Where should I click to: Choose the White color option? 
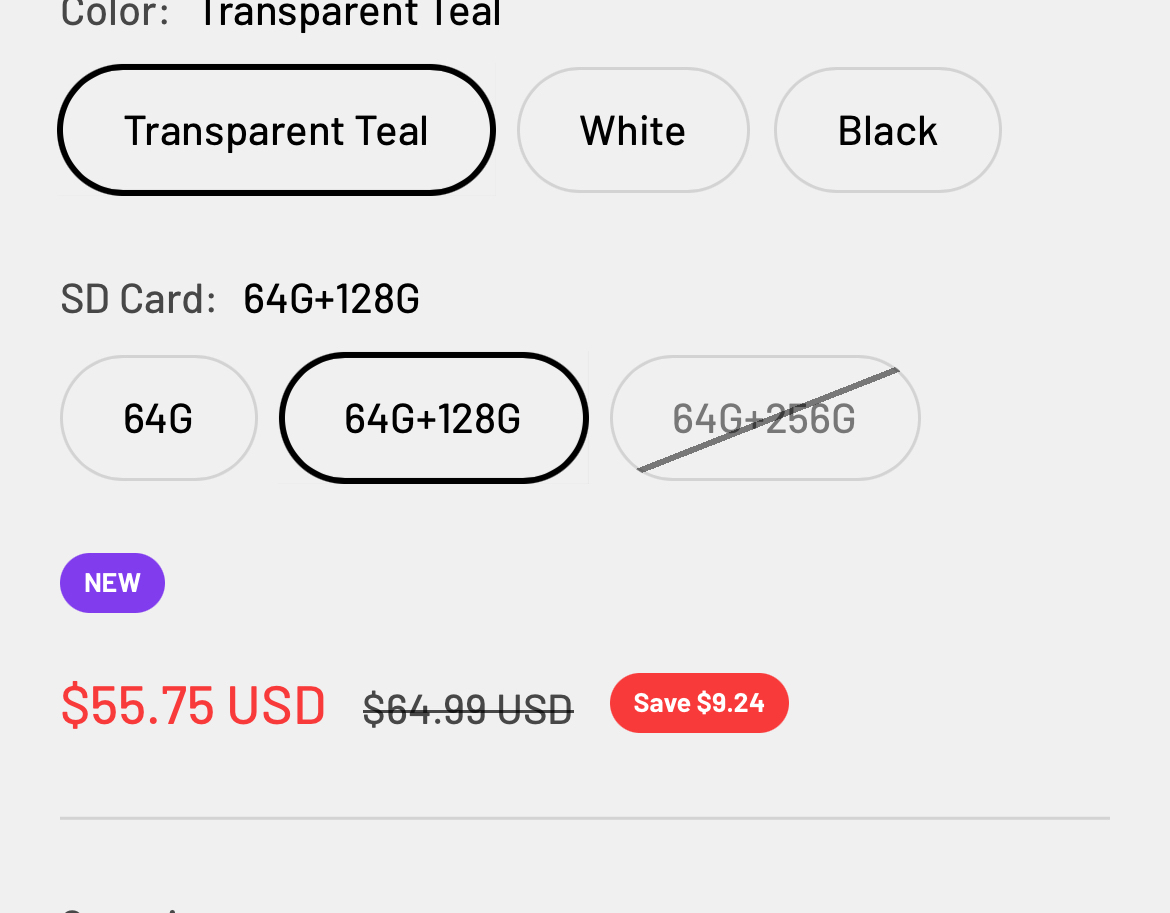pyautogui.click(x=633, y=130)
